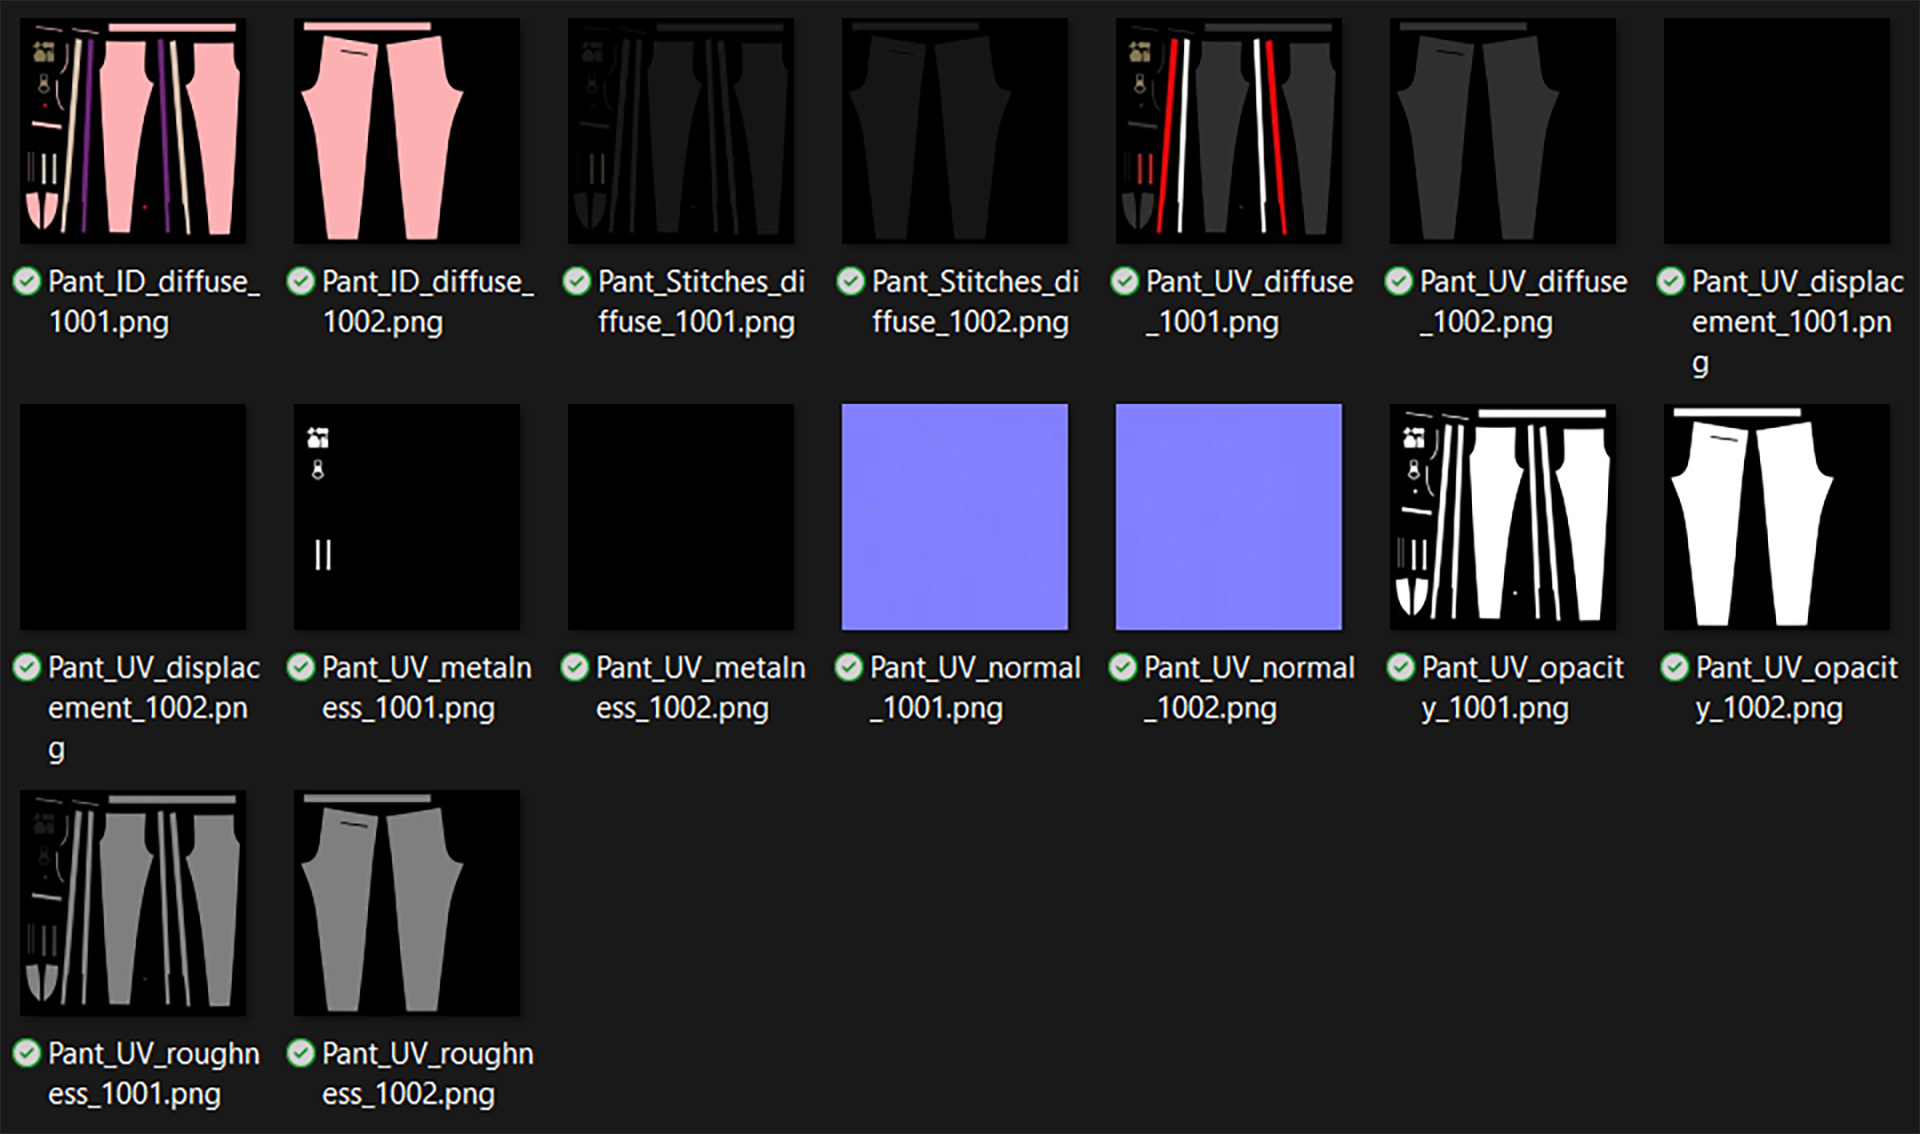This screenshot has height=1134, width=1920.
Task: Choose the Pant_UV_diffuse_1002.png thumbnail
Action: coord(1503,131)
